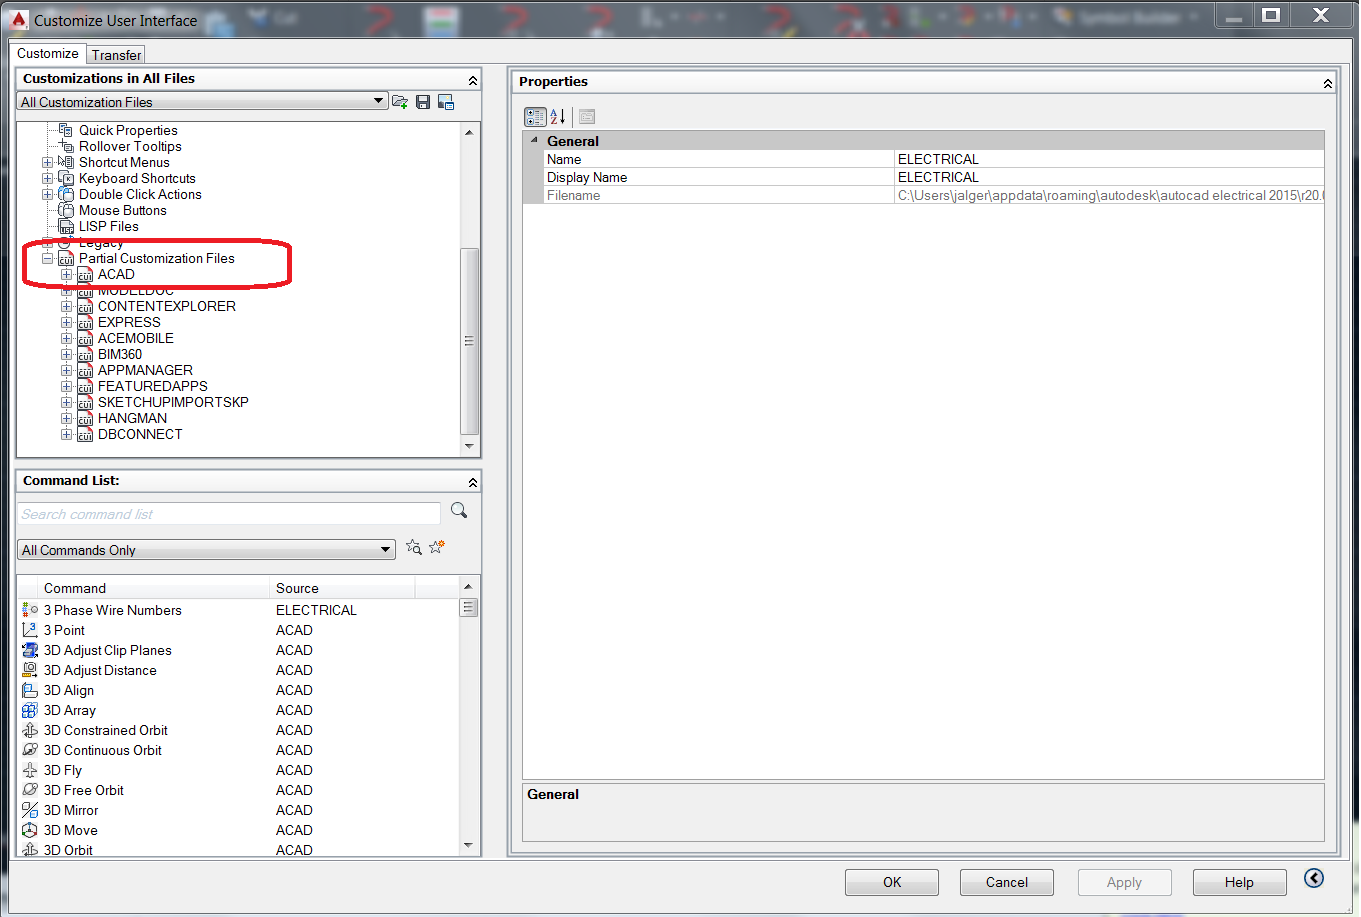Click the AutoCAD logo in the title bar
1361x917 pixels.
(18, 19)
